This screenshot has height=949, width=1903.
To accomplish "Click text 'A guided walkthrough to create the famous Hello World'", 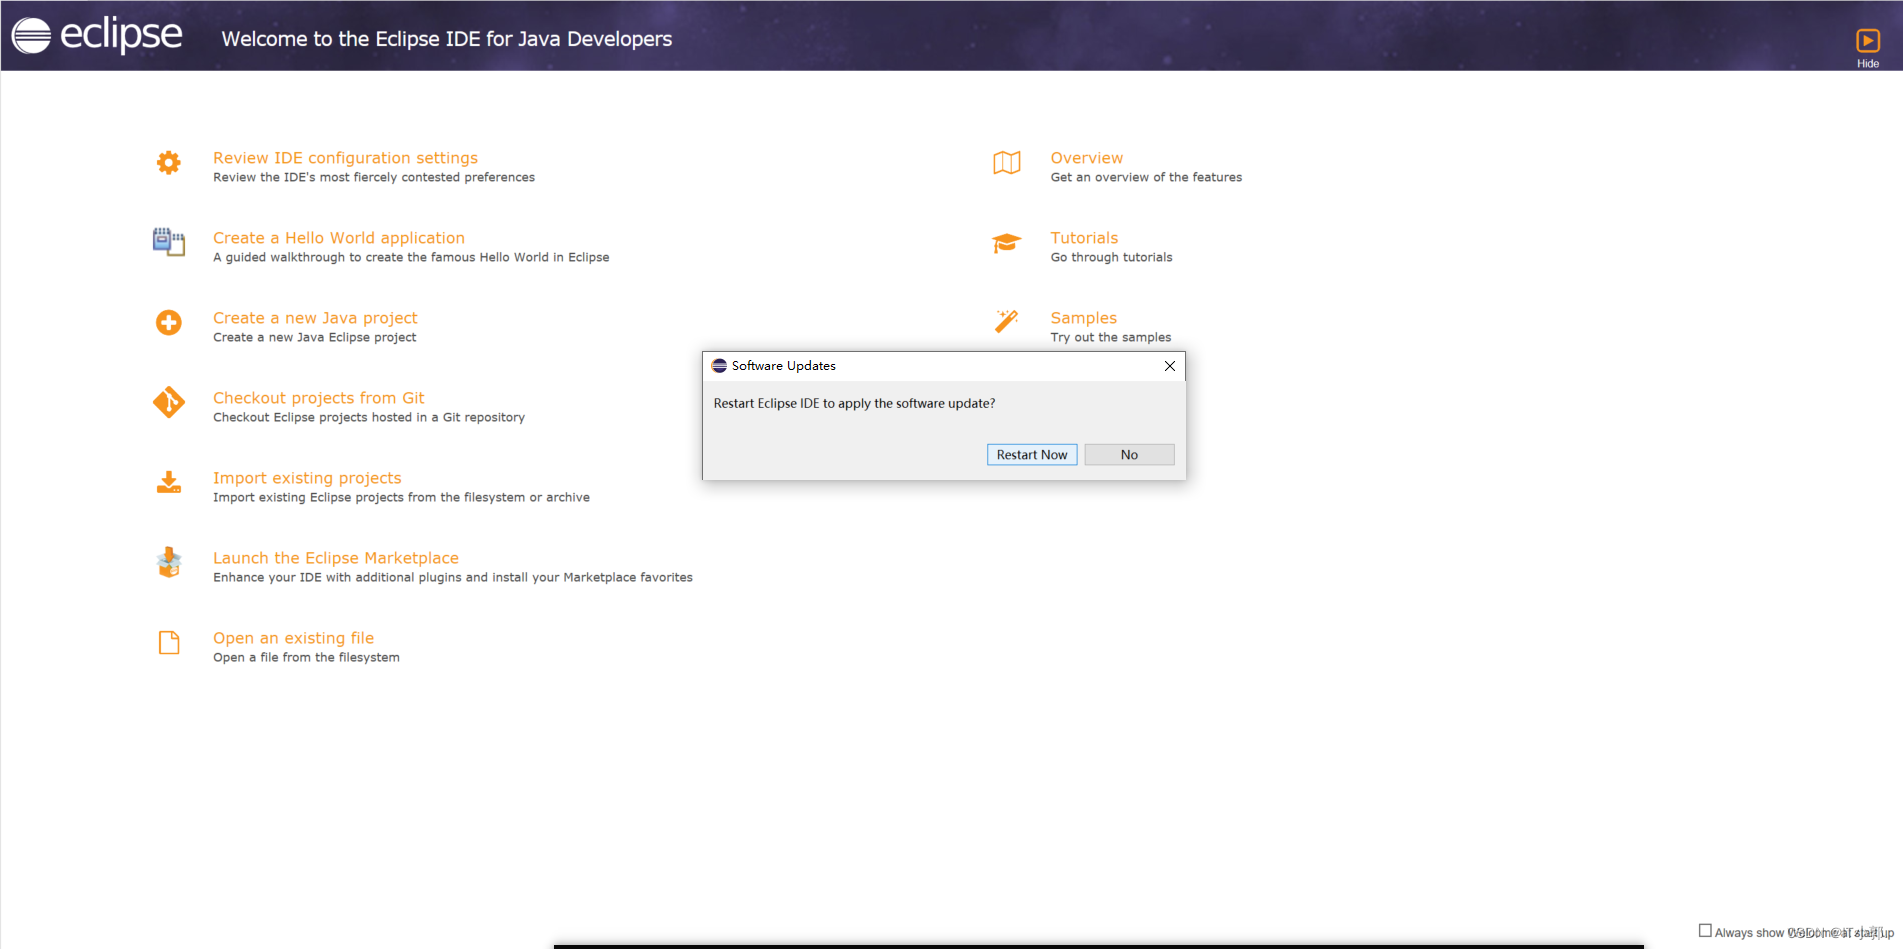I will (381, 257).
